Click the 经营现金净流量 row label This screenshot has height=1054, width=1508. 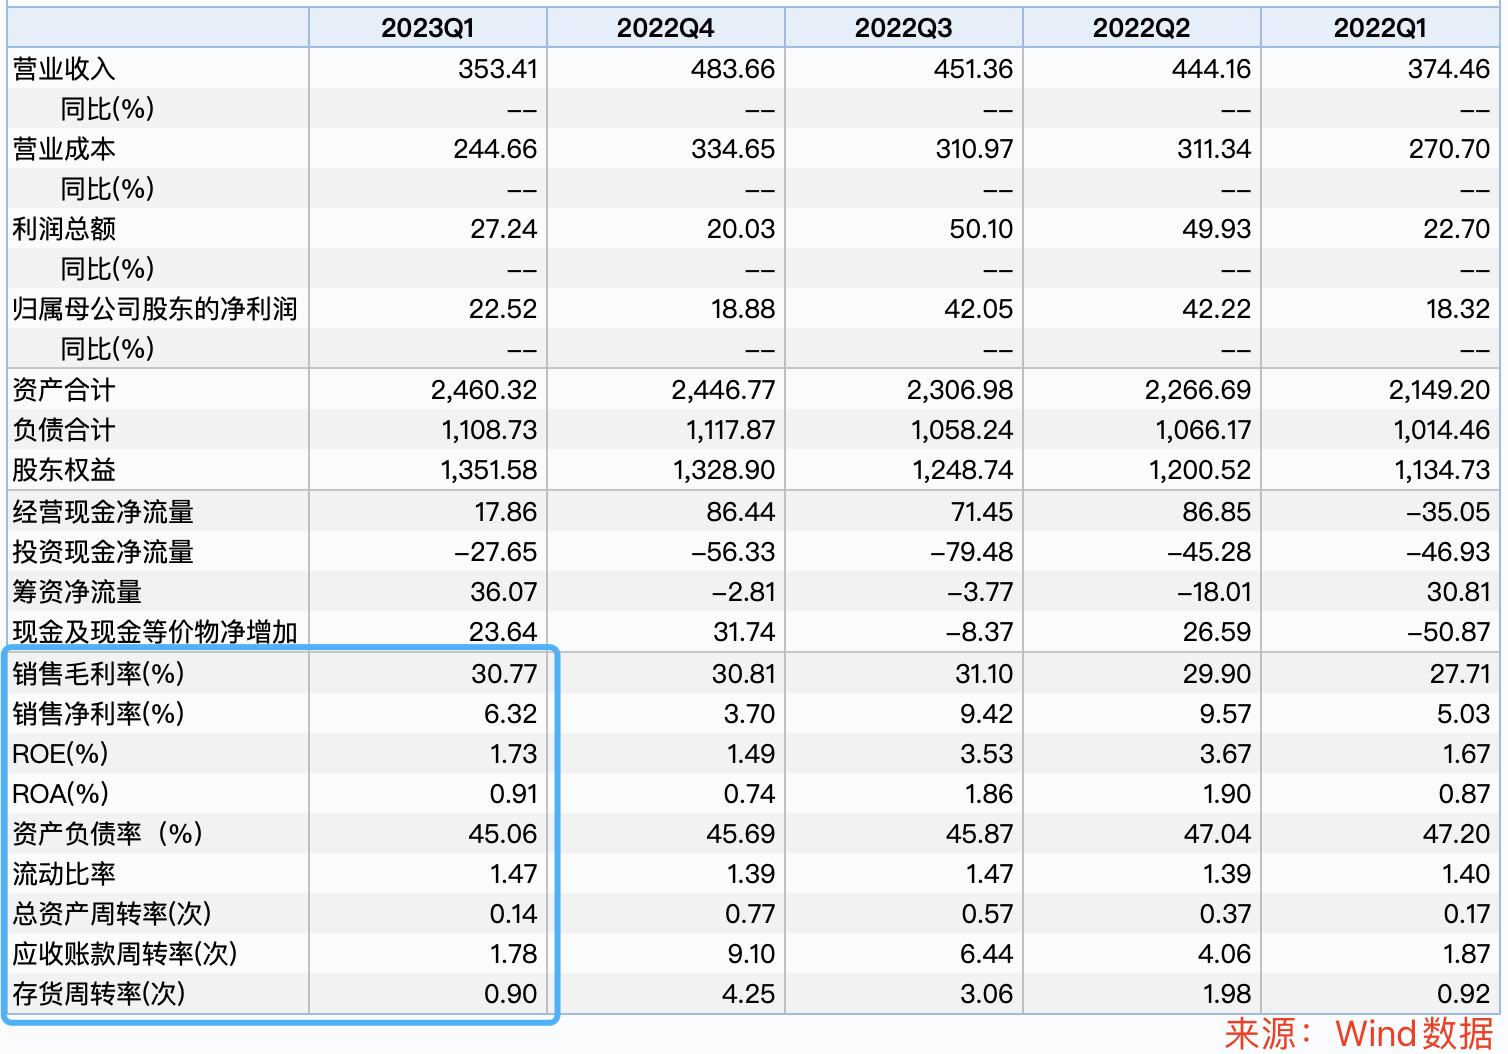click(x=103, y=512)
